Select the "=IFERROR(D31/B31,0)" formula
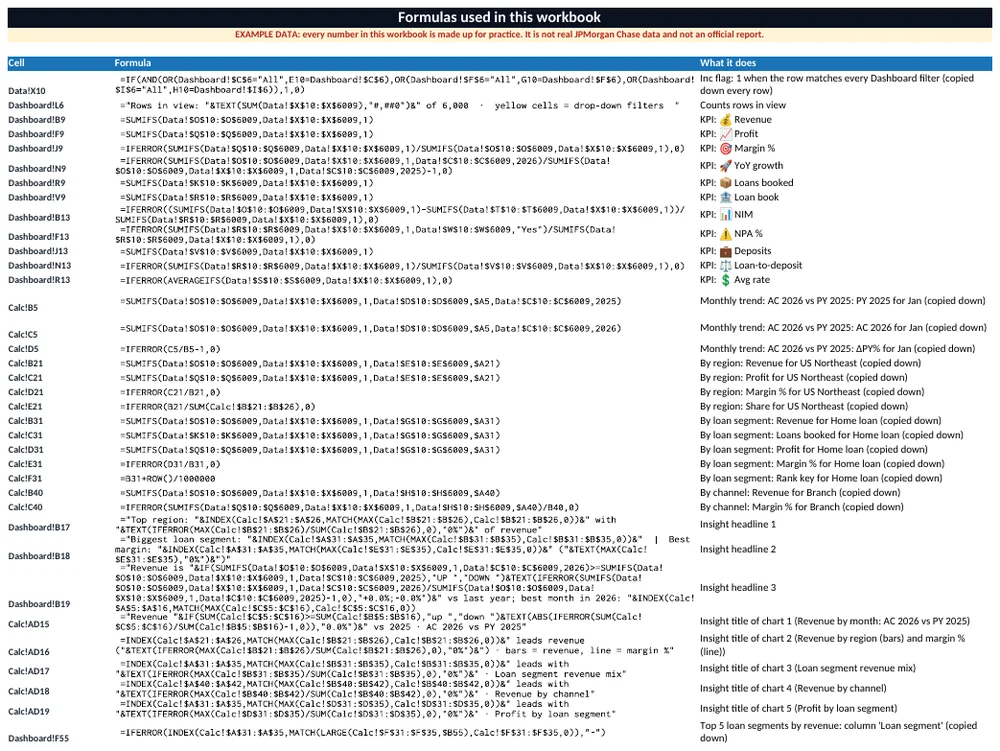This screenshot has height=751, width=1000. (x=170, y=465)
